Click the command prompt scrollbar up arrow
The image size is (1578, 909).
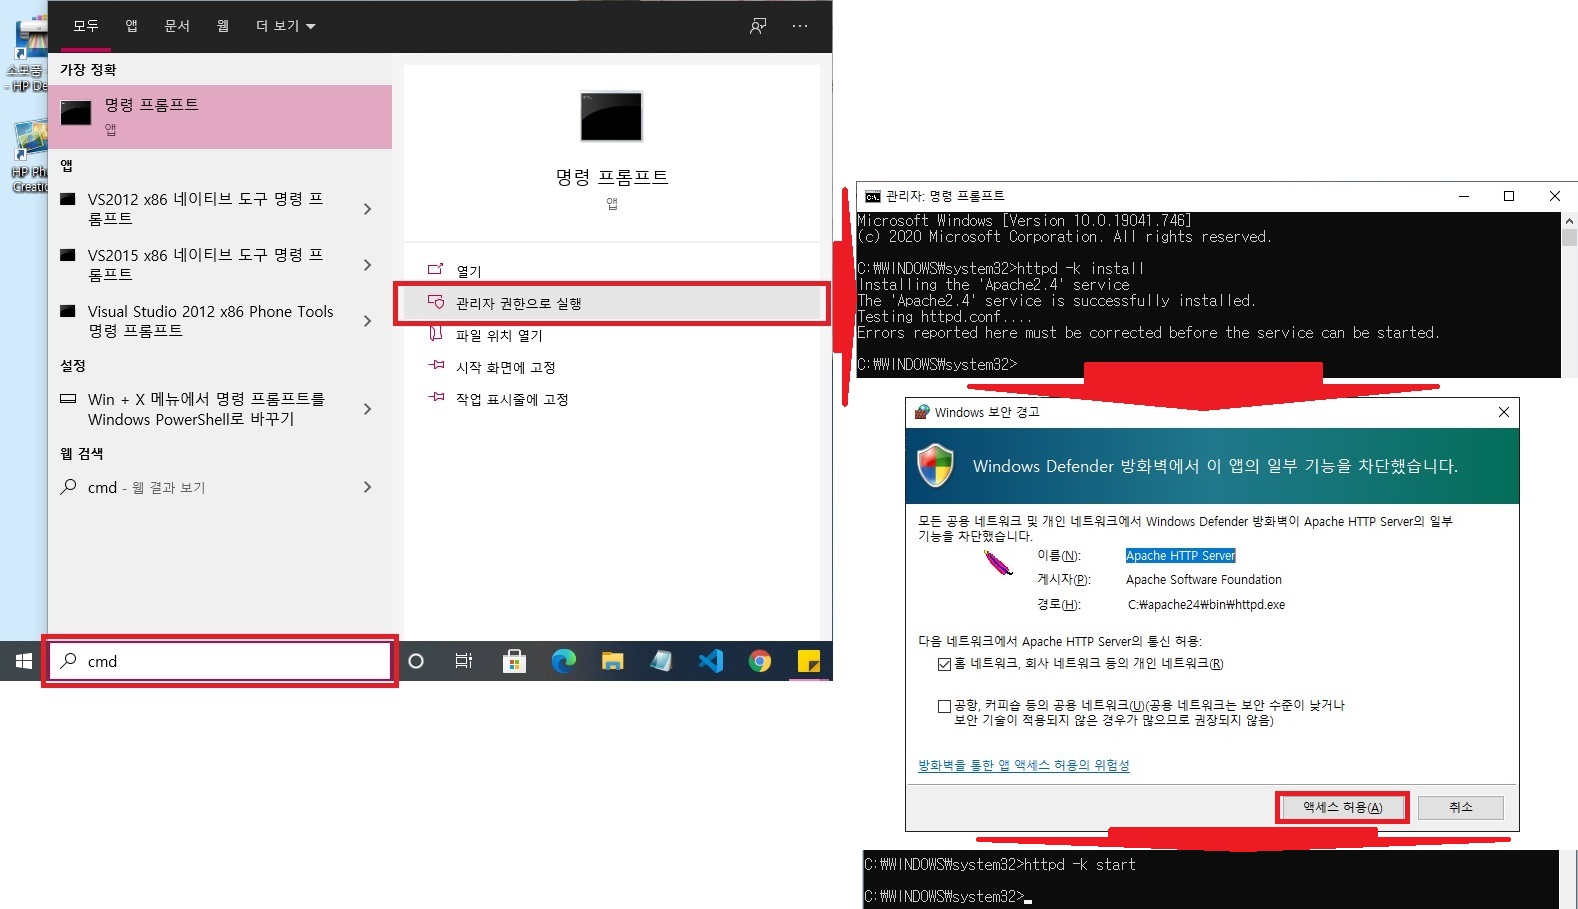[1569, 220]
